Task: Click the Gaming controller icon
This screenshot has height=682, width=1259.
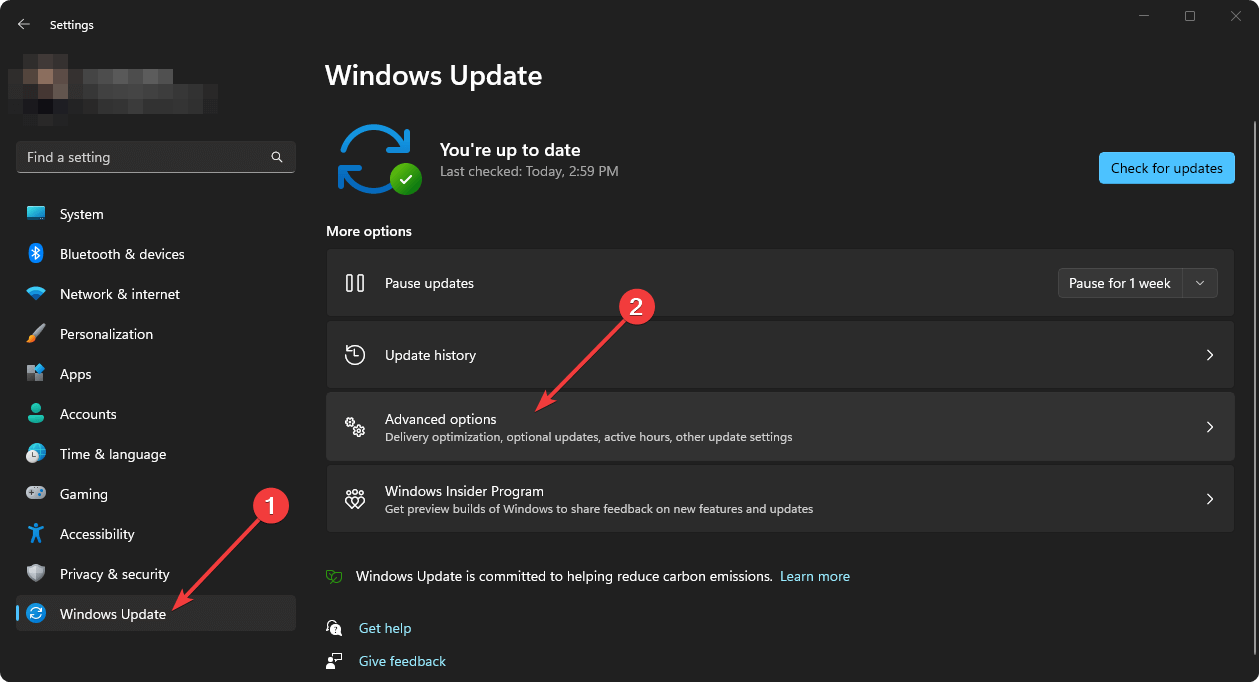Action: pyautogui.click(x=36, y=494)
